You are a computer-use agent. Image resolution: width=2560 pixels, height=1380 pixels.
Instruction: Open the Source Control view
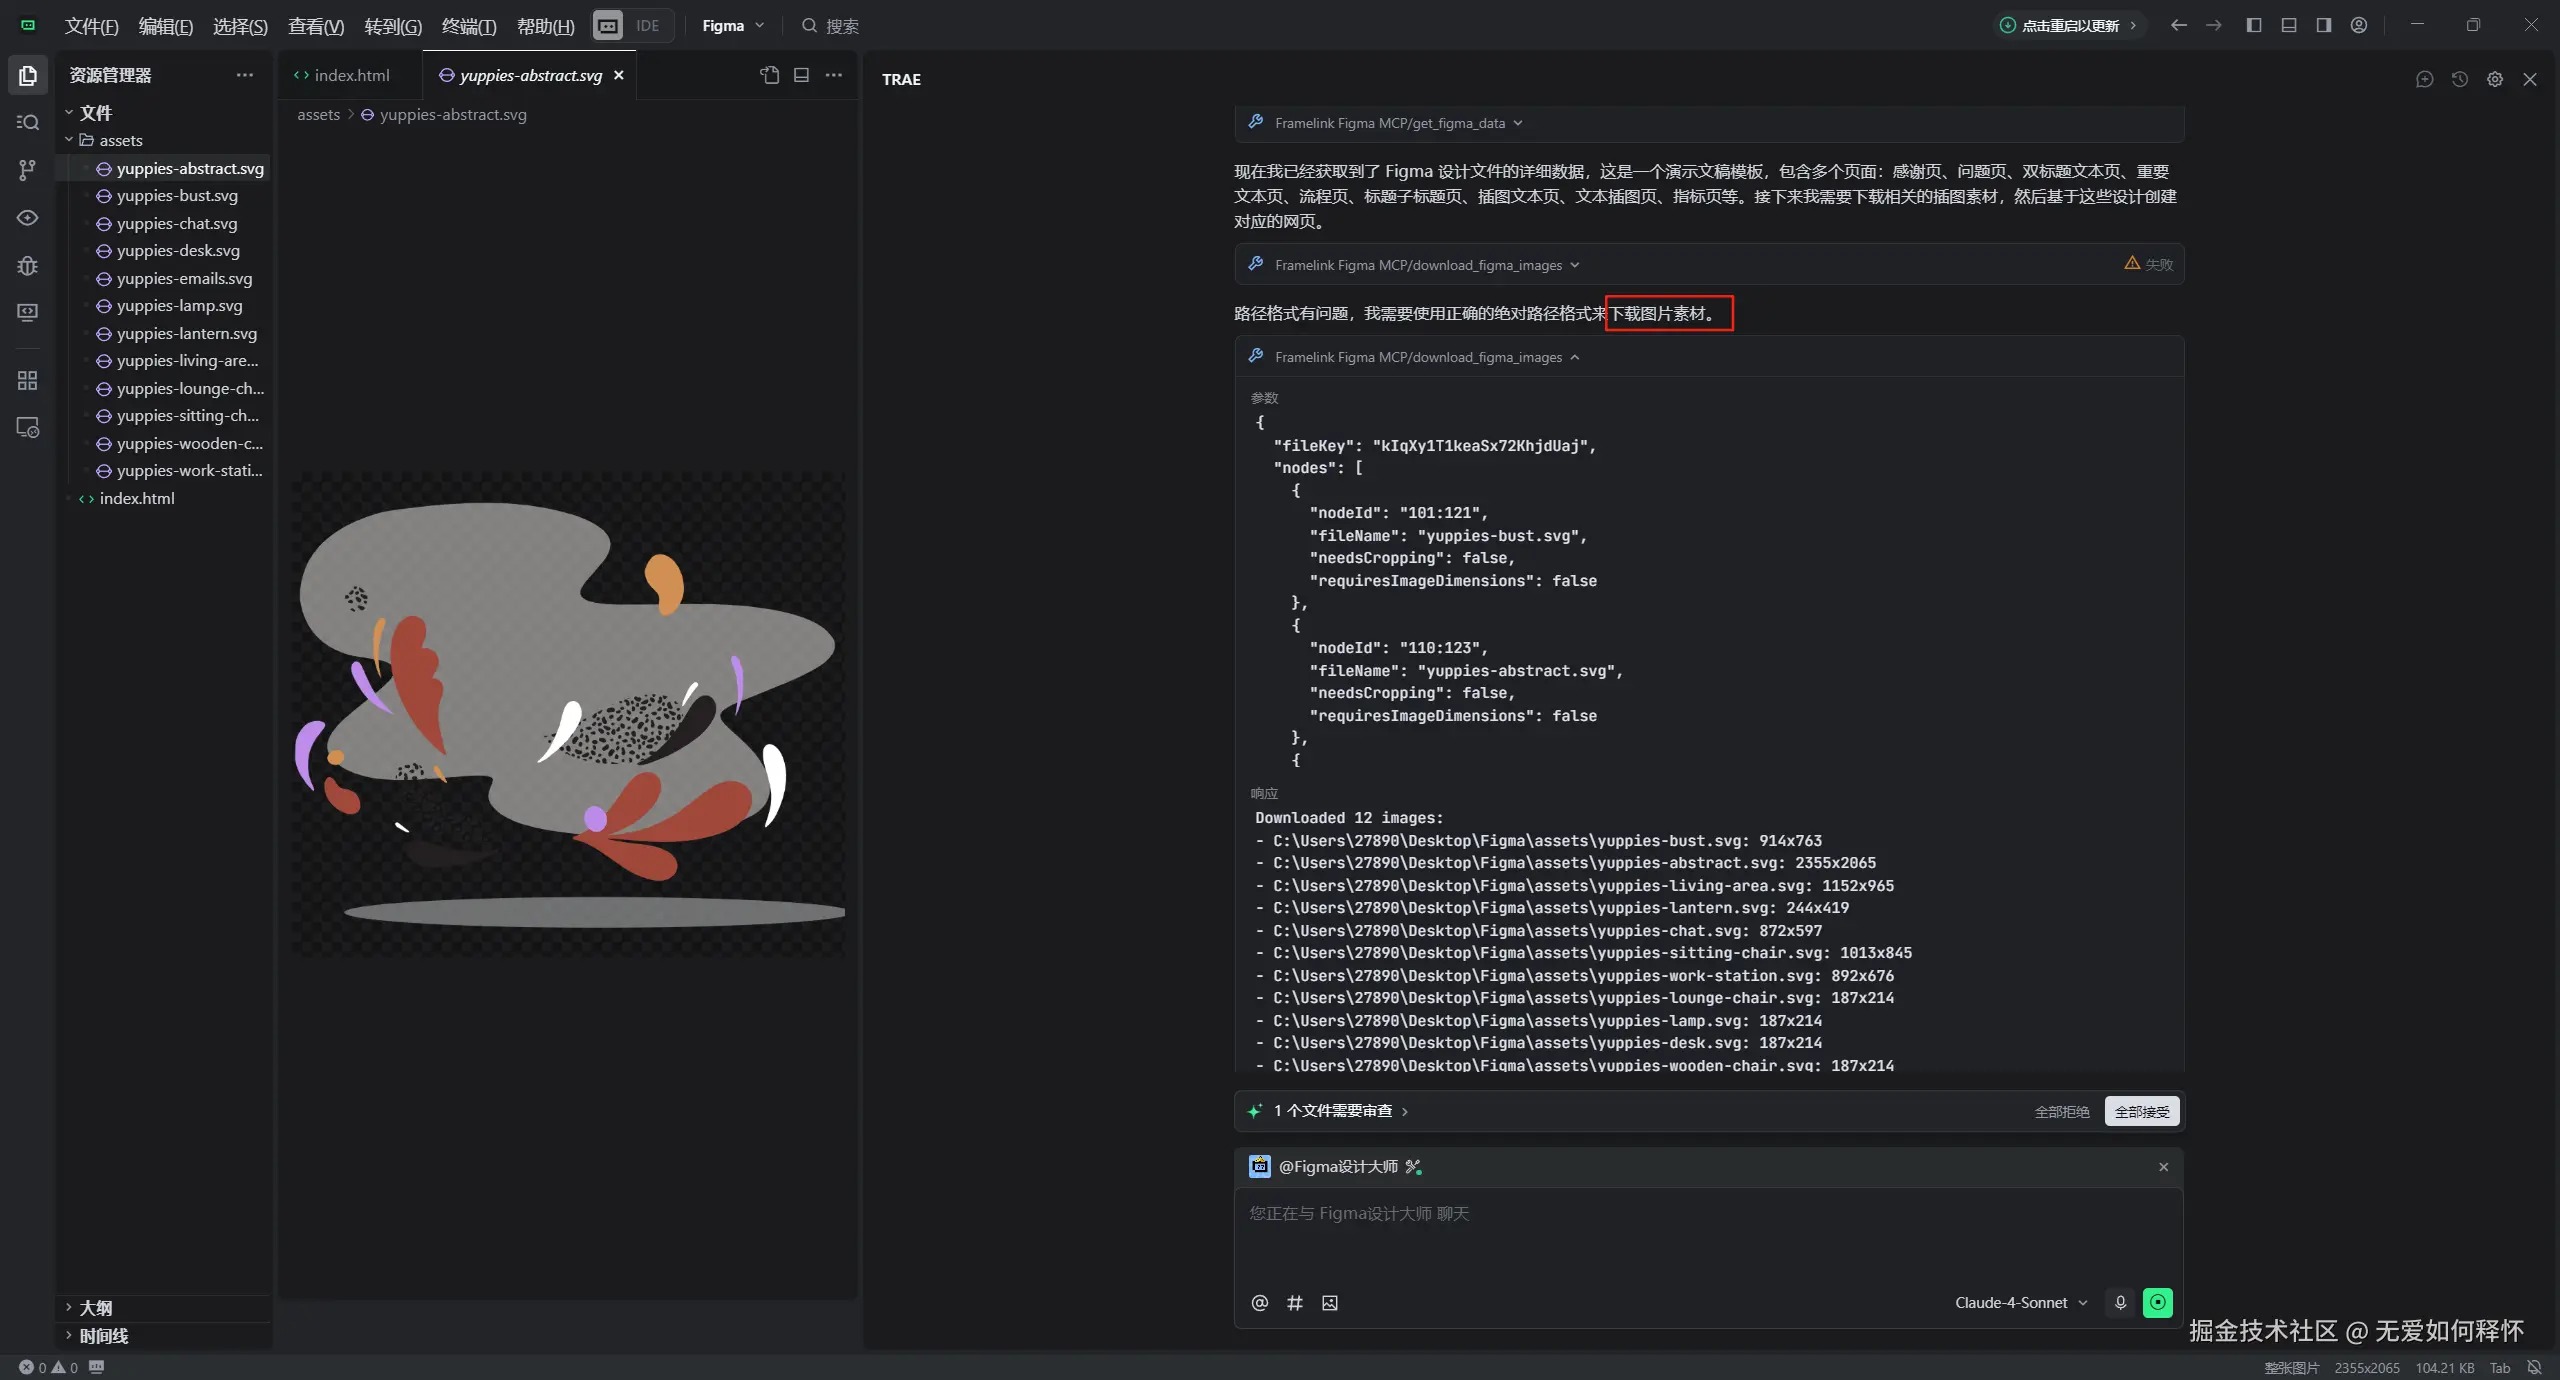click(x=28, y=170)
